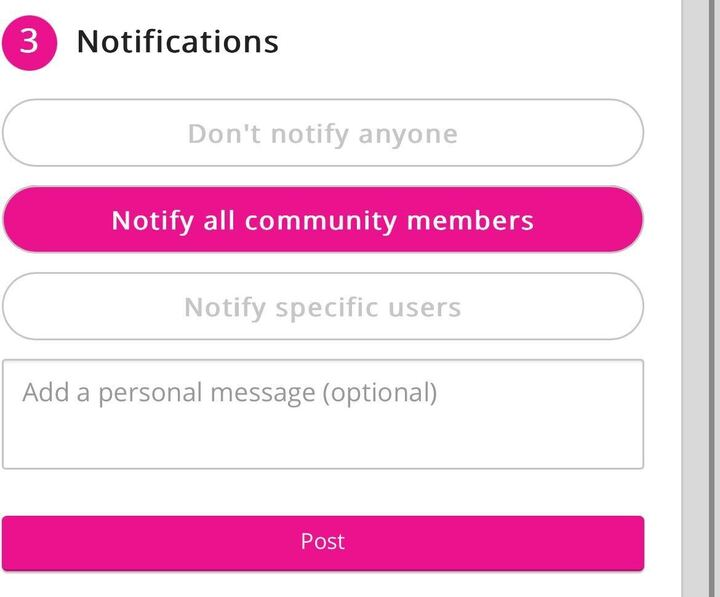Select the "Don't notify anyone" option
This screenshot has width=720, height=597.
point(322,133)
